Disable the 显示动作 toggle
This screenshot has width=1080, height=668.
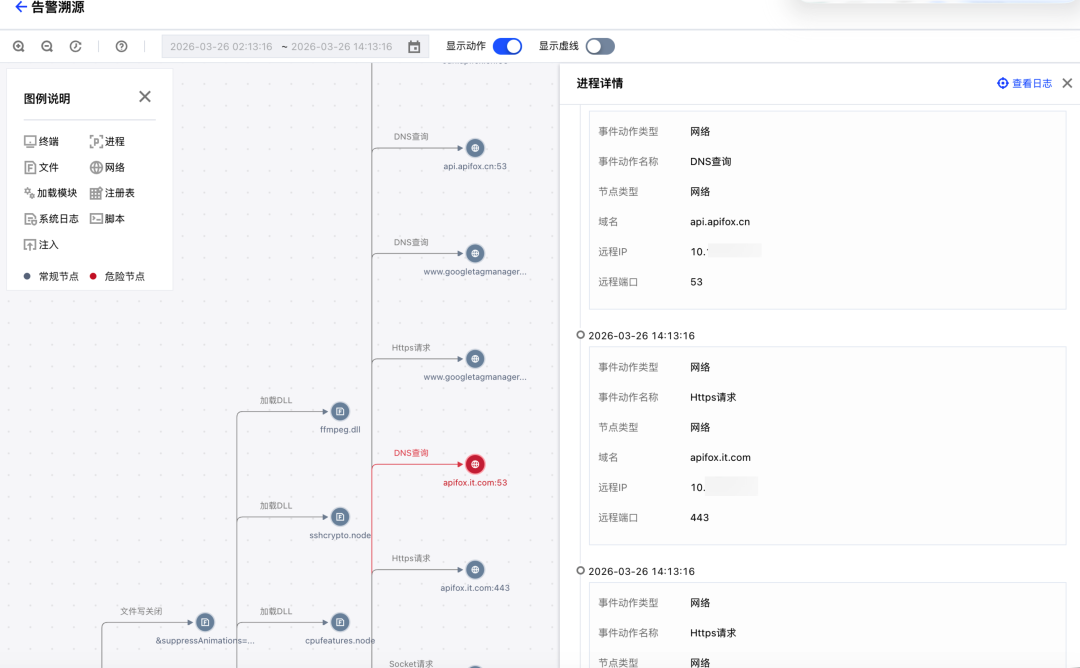point(507,46)
